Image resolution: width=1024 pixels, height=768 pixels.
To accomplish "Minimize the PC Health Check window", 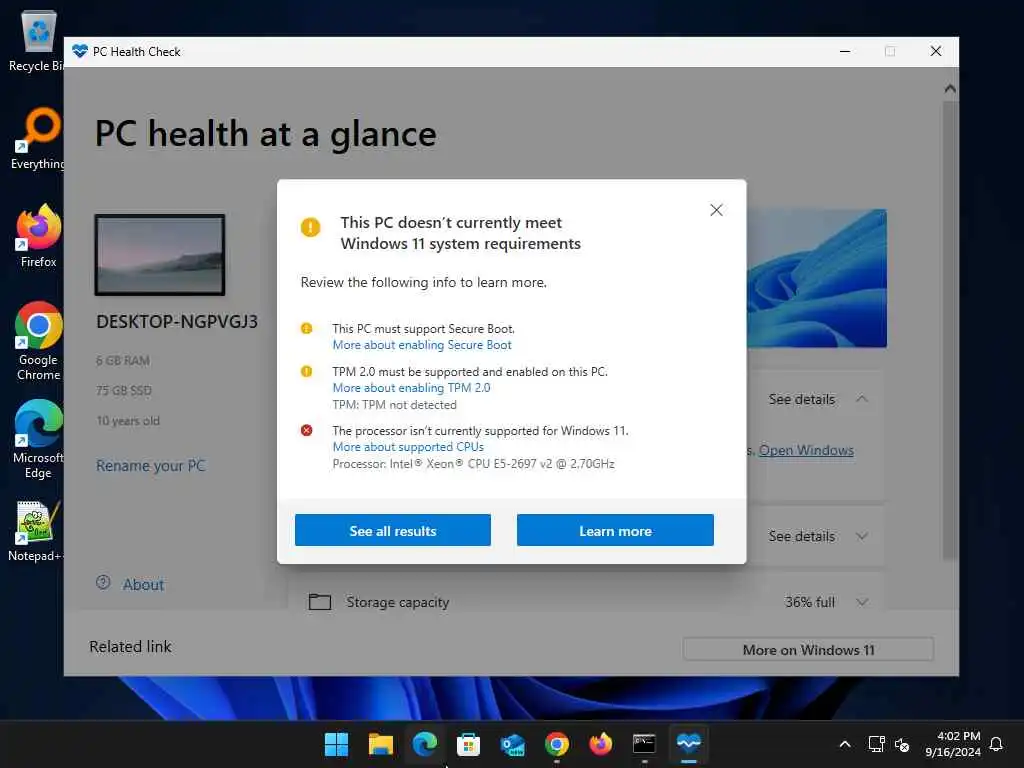I will pos(844,51).
